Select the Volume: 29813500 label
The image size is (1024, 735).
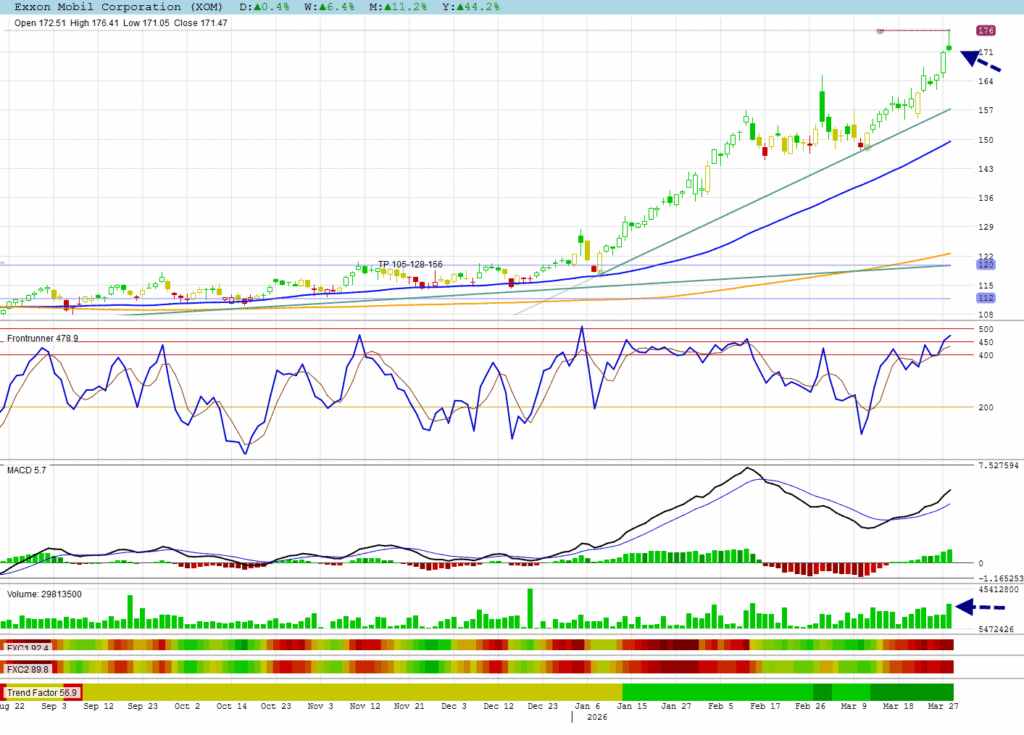tap(45, 594)
